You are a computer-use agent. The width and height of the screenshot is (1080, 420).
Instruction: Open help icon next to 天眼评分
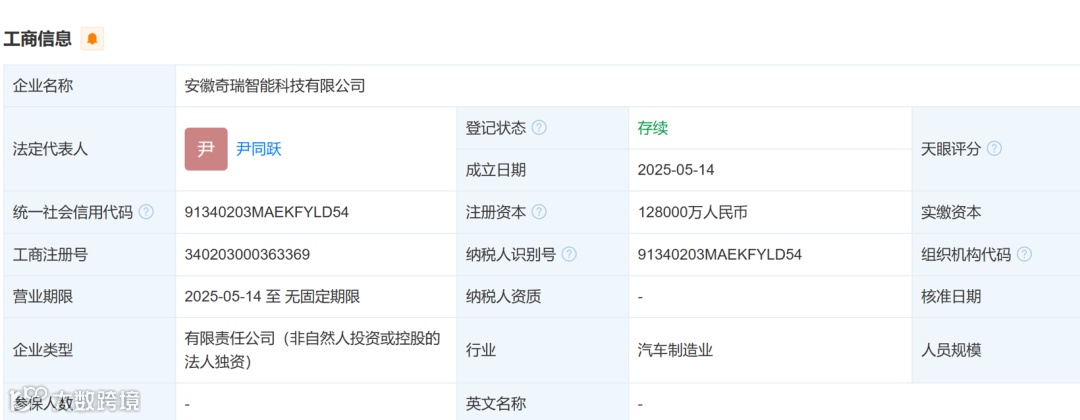click(994, 149)
